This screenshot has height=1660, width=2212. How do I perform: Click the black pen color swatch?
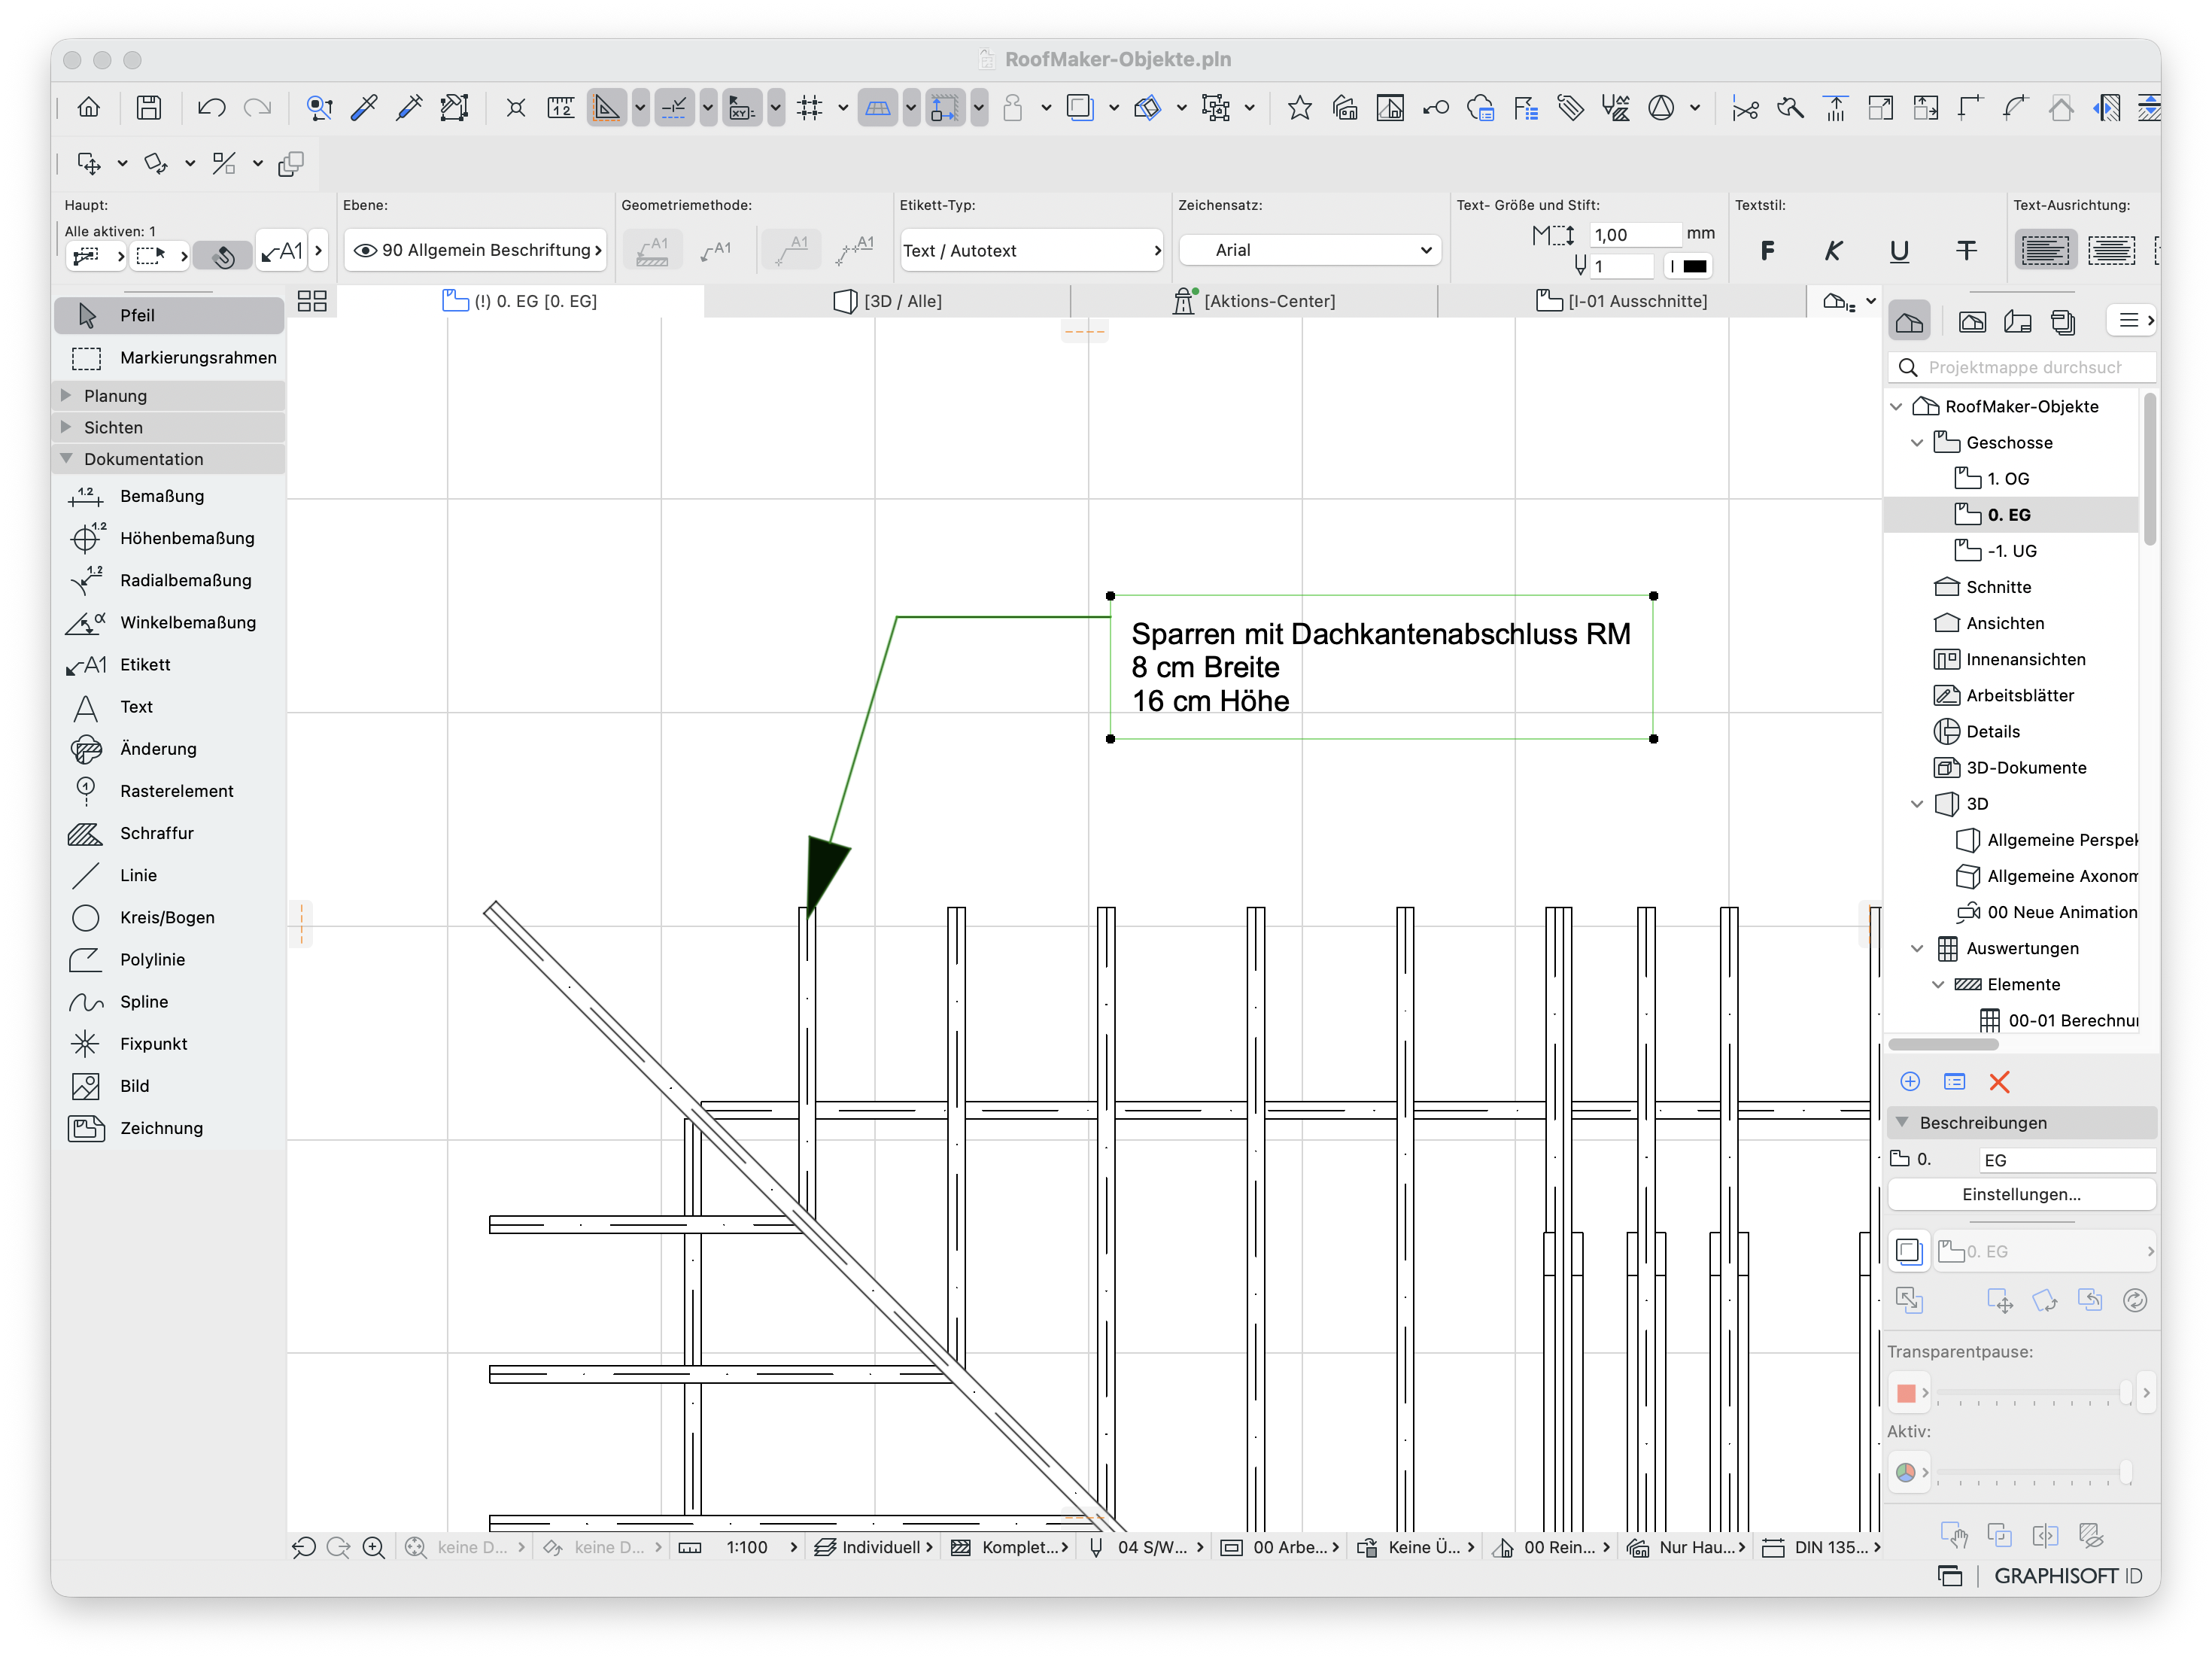click(x=1694, y=266)
